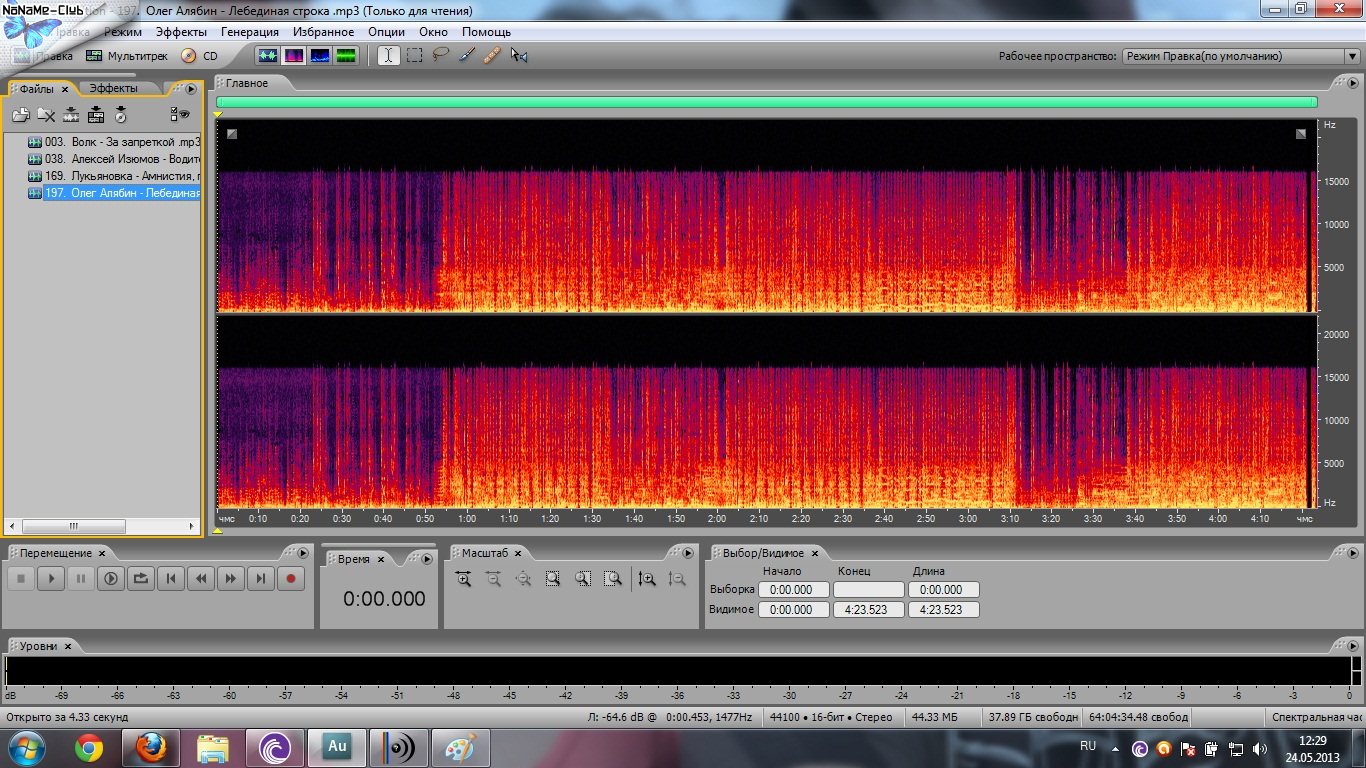The height and width of the screenshot is (768, 1366).
Task: Select the Scrubbing tool with speaker
Action: tap(518, 56)
